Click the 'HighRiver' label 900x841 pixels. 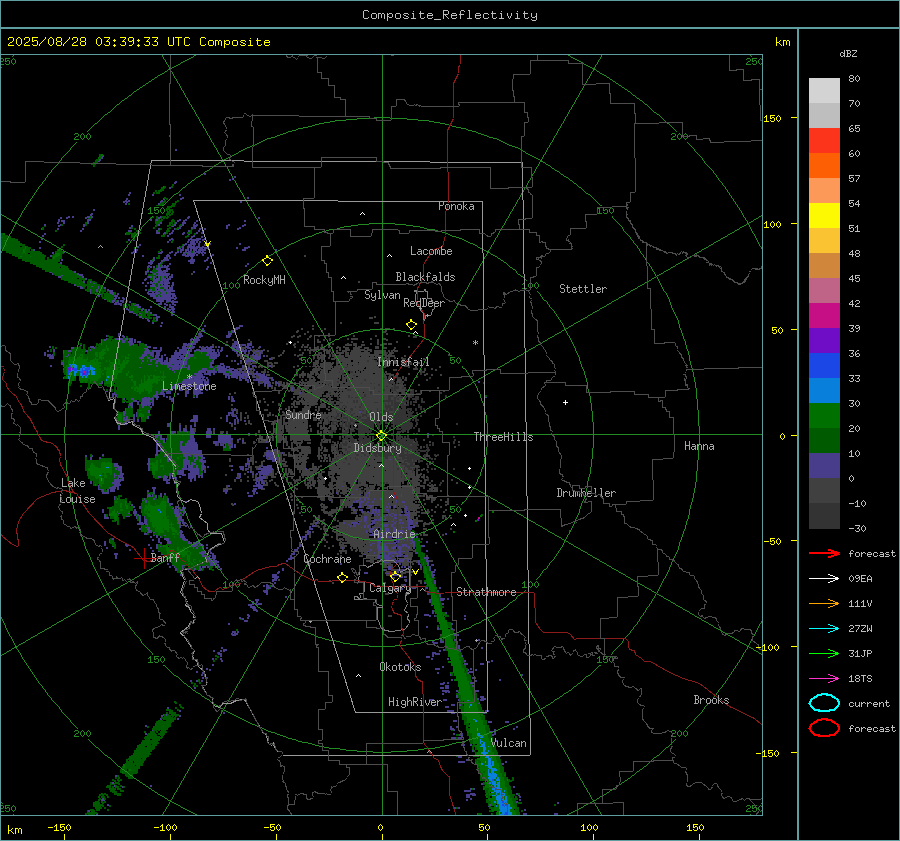[415, 702]
